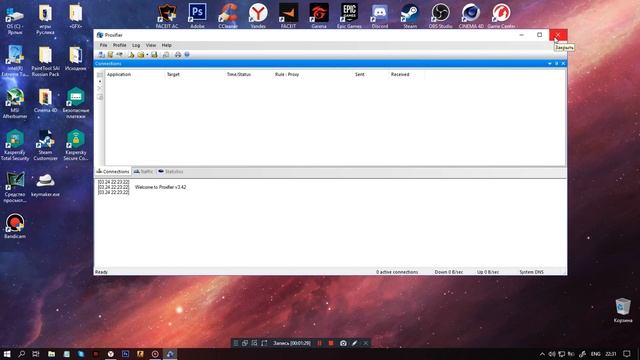The height and width of the screenshot is (360, 640).
Task: Sort by the Sent column header
Action: click(360, 74)
